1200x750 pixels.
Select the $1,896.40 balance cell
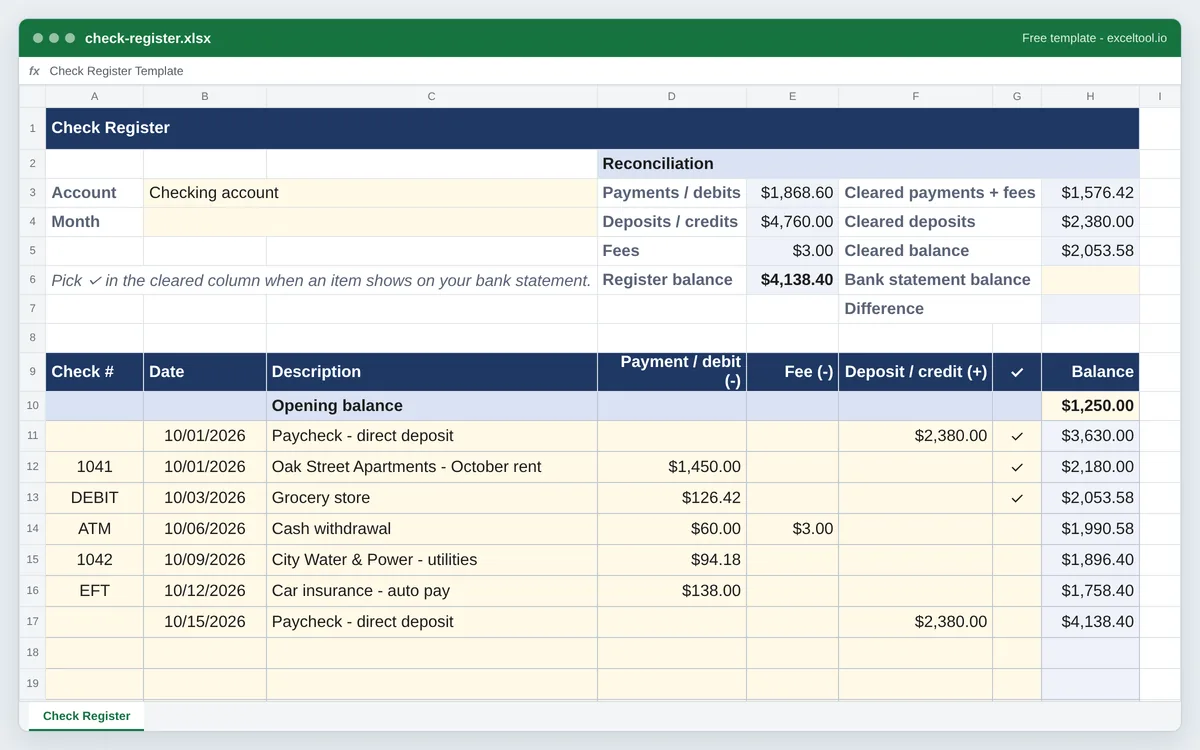[1090, 560]
